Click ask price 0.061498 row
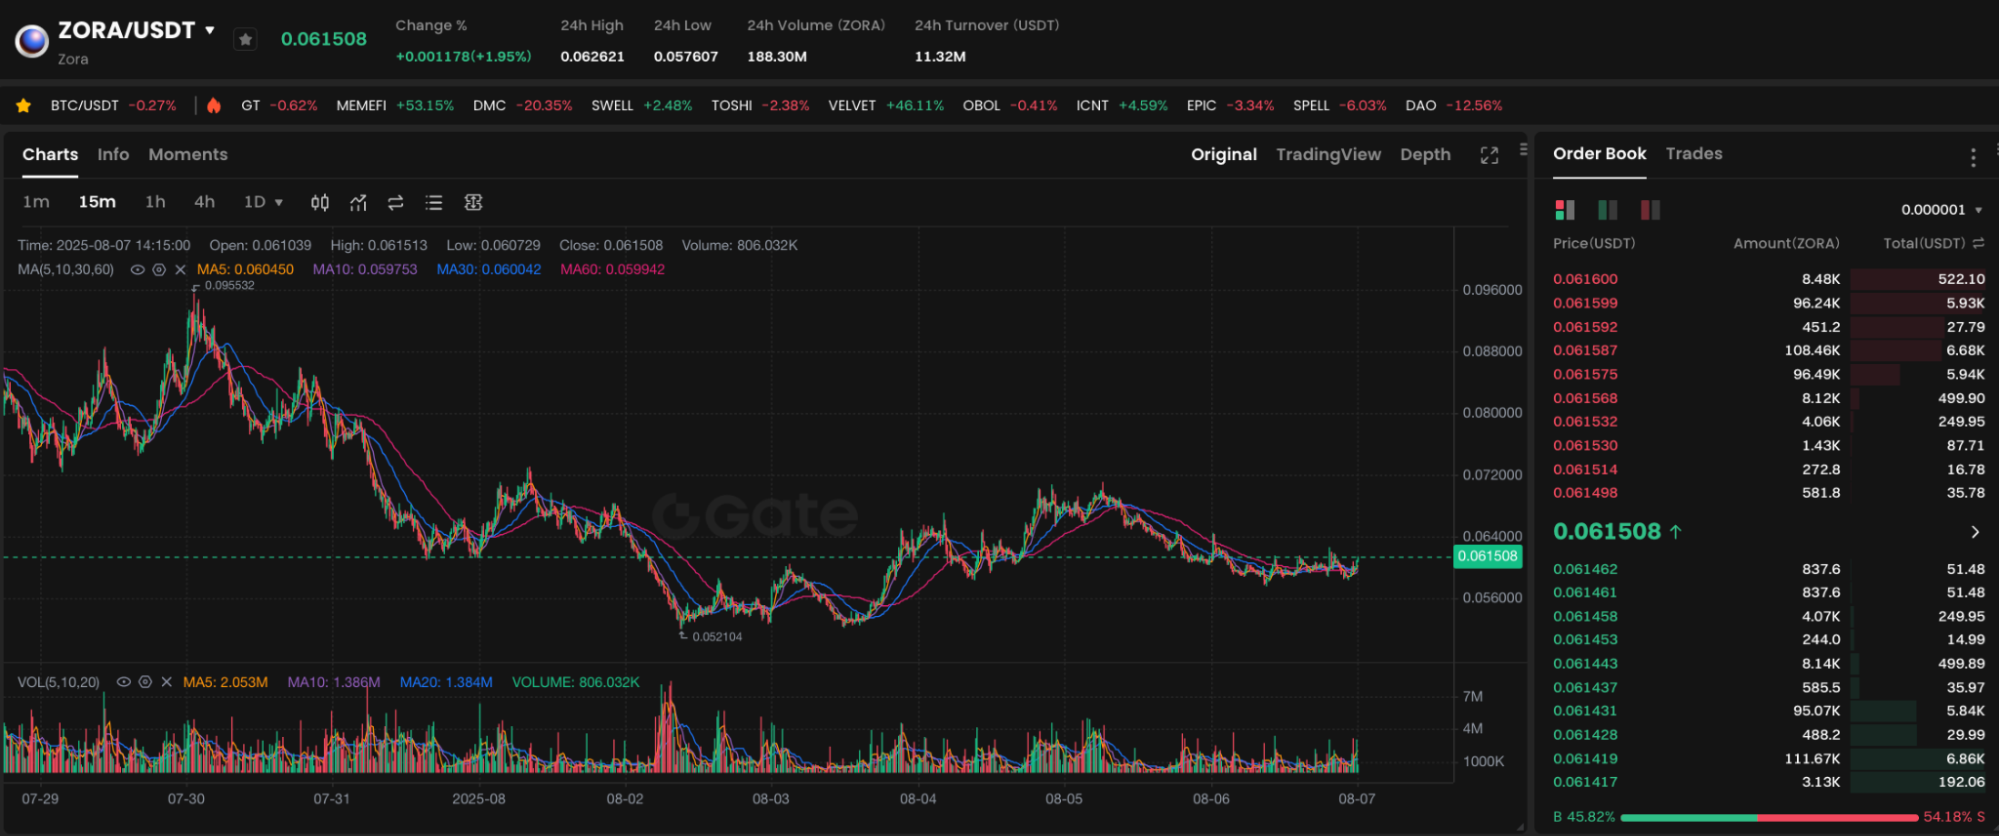Screen dimensions: 1999x837 coord(1768,493)
